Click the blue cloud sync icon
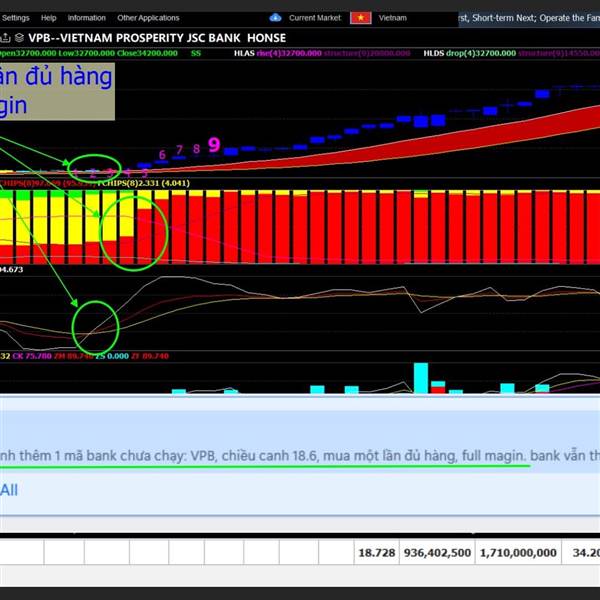The image size is (600, 600). pos(275,18)
